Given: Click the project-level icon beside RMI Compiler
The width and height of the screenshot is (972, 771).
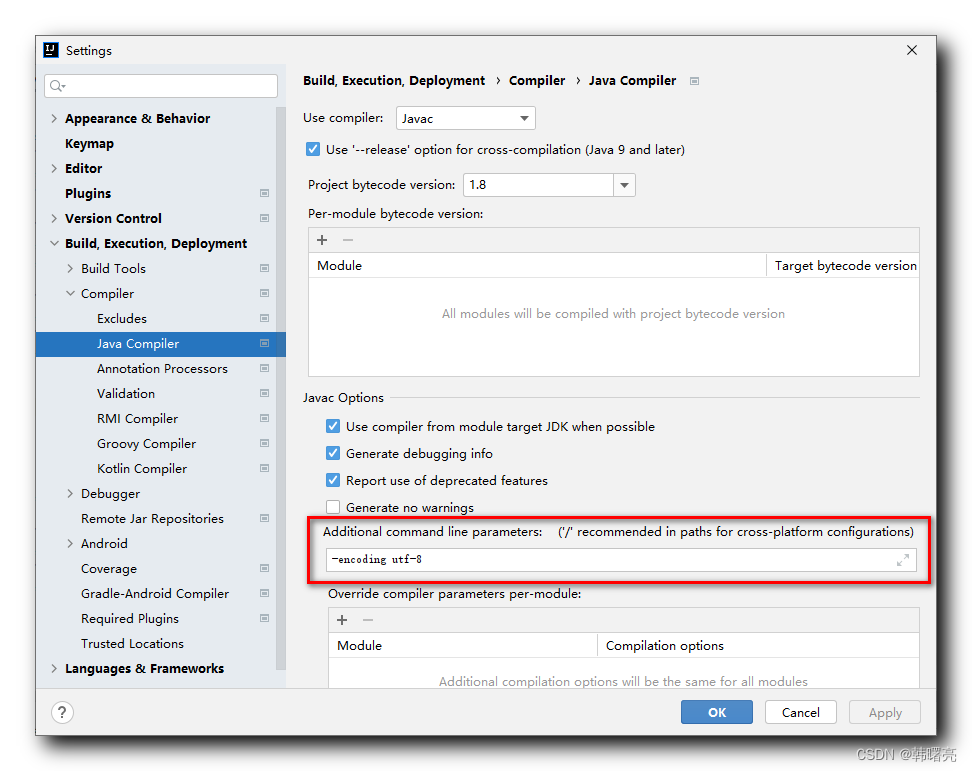Looking at the screenshot, I should pos(264,418).
